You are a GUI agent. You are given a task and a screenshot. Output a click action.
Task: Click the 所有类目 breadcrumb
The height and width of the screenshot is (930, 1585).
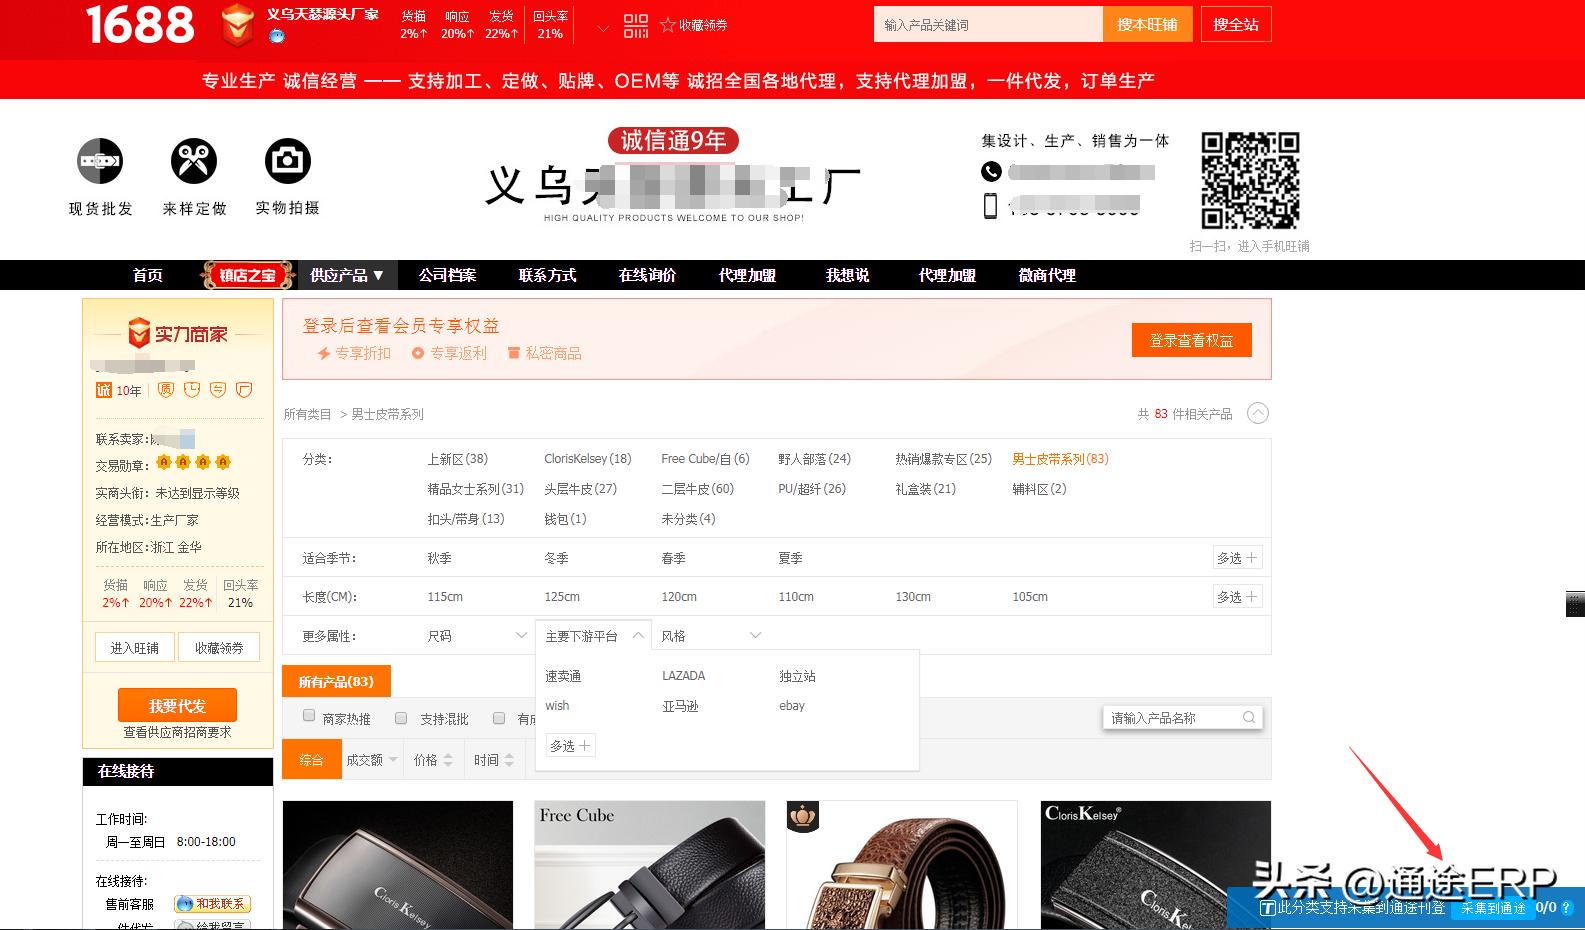[x=307, y=414]
